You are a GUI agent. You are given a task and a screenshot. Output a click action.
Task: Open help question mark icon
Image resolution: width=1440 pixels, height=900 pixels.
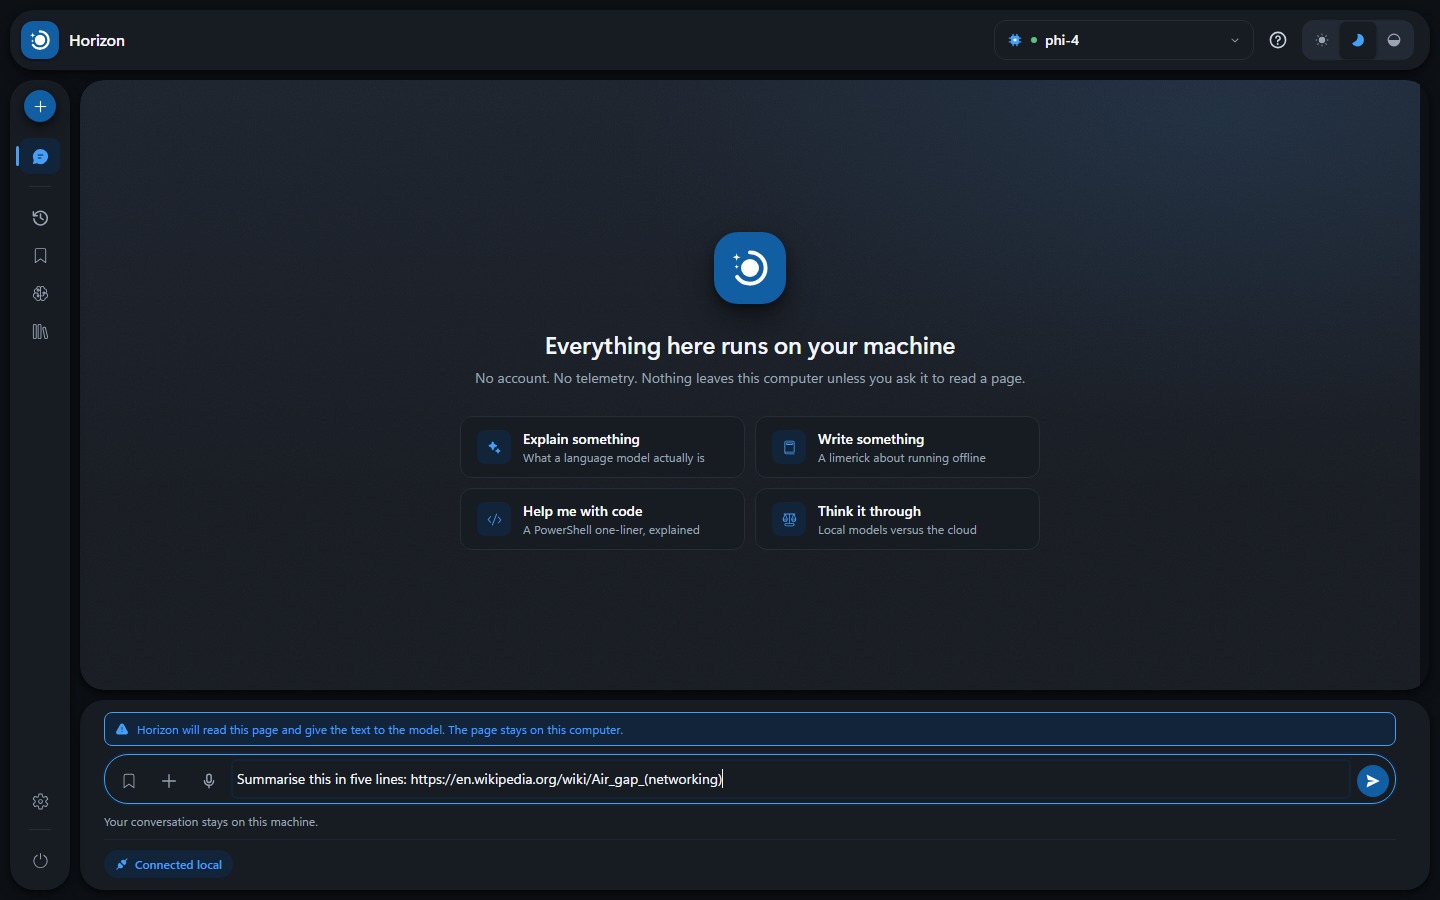(x=1278, y=40)
